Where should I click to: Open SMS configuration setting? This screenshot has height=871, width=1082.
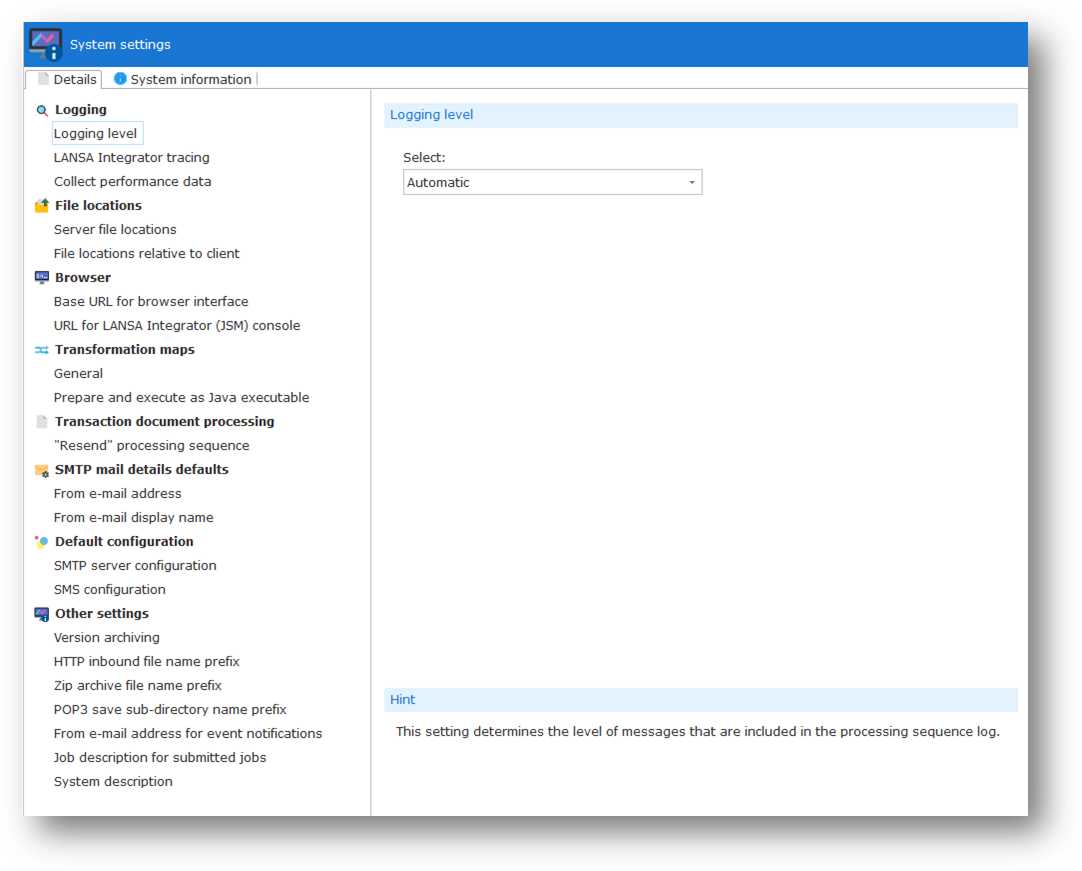(110, 589)
